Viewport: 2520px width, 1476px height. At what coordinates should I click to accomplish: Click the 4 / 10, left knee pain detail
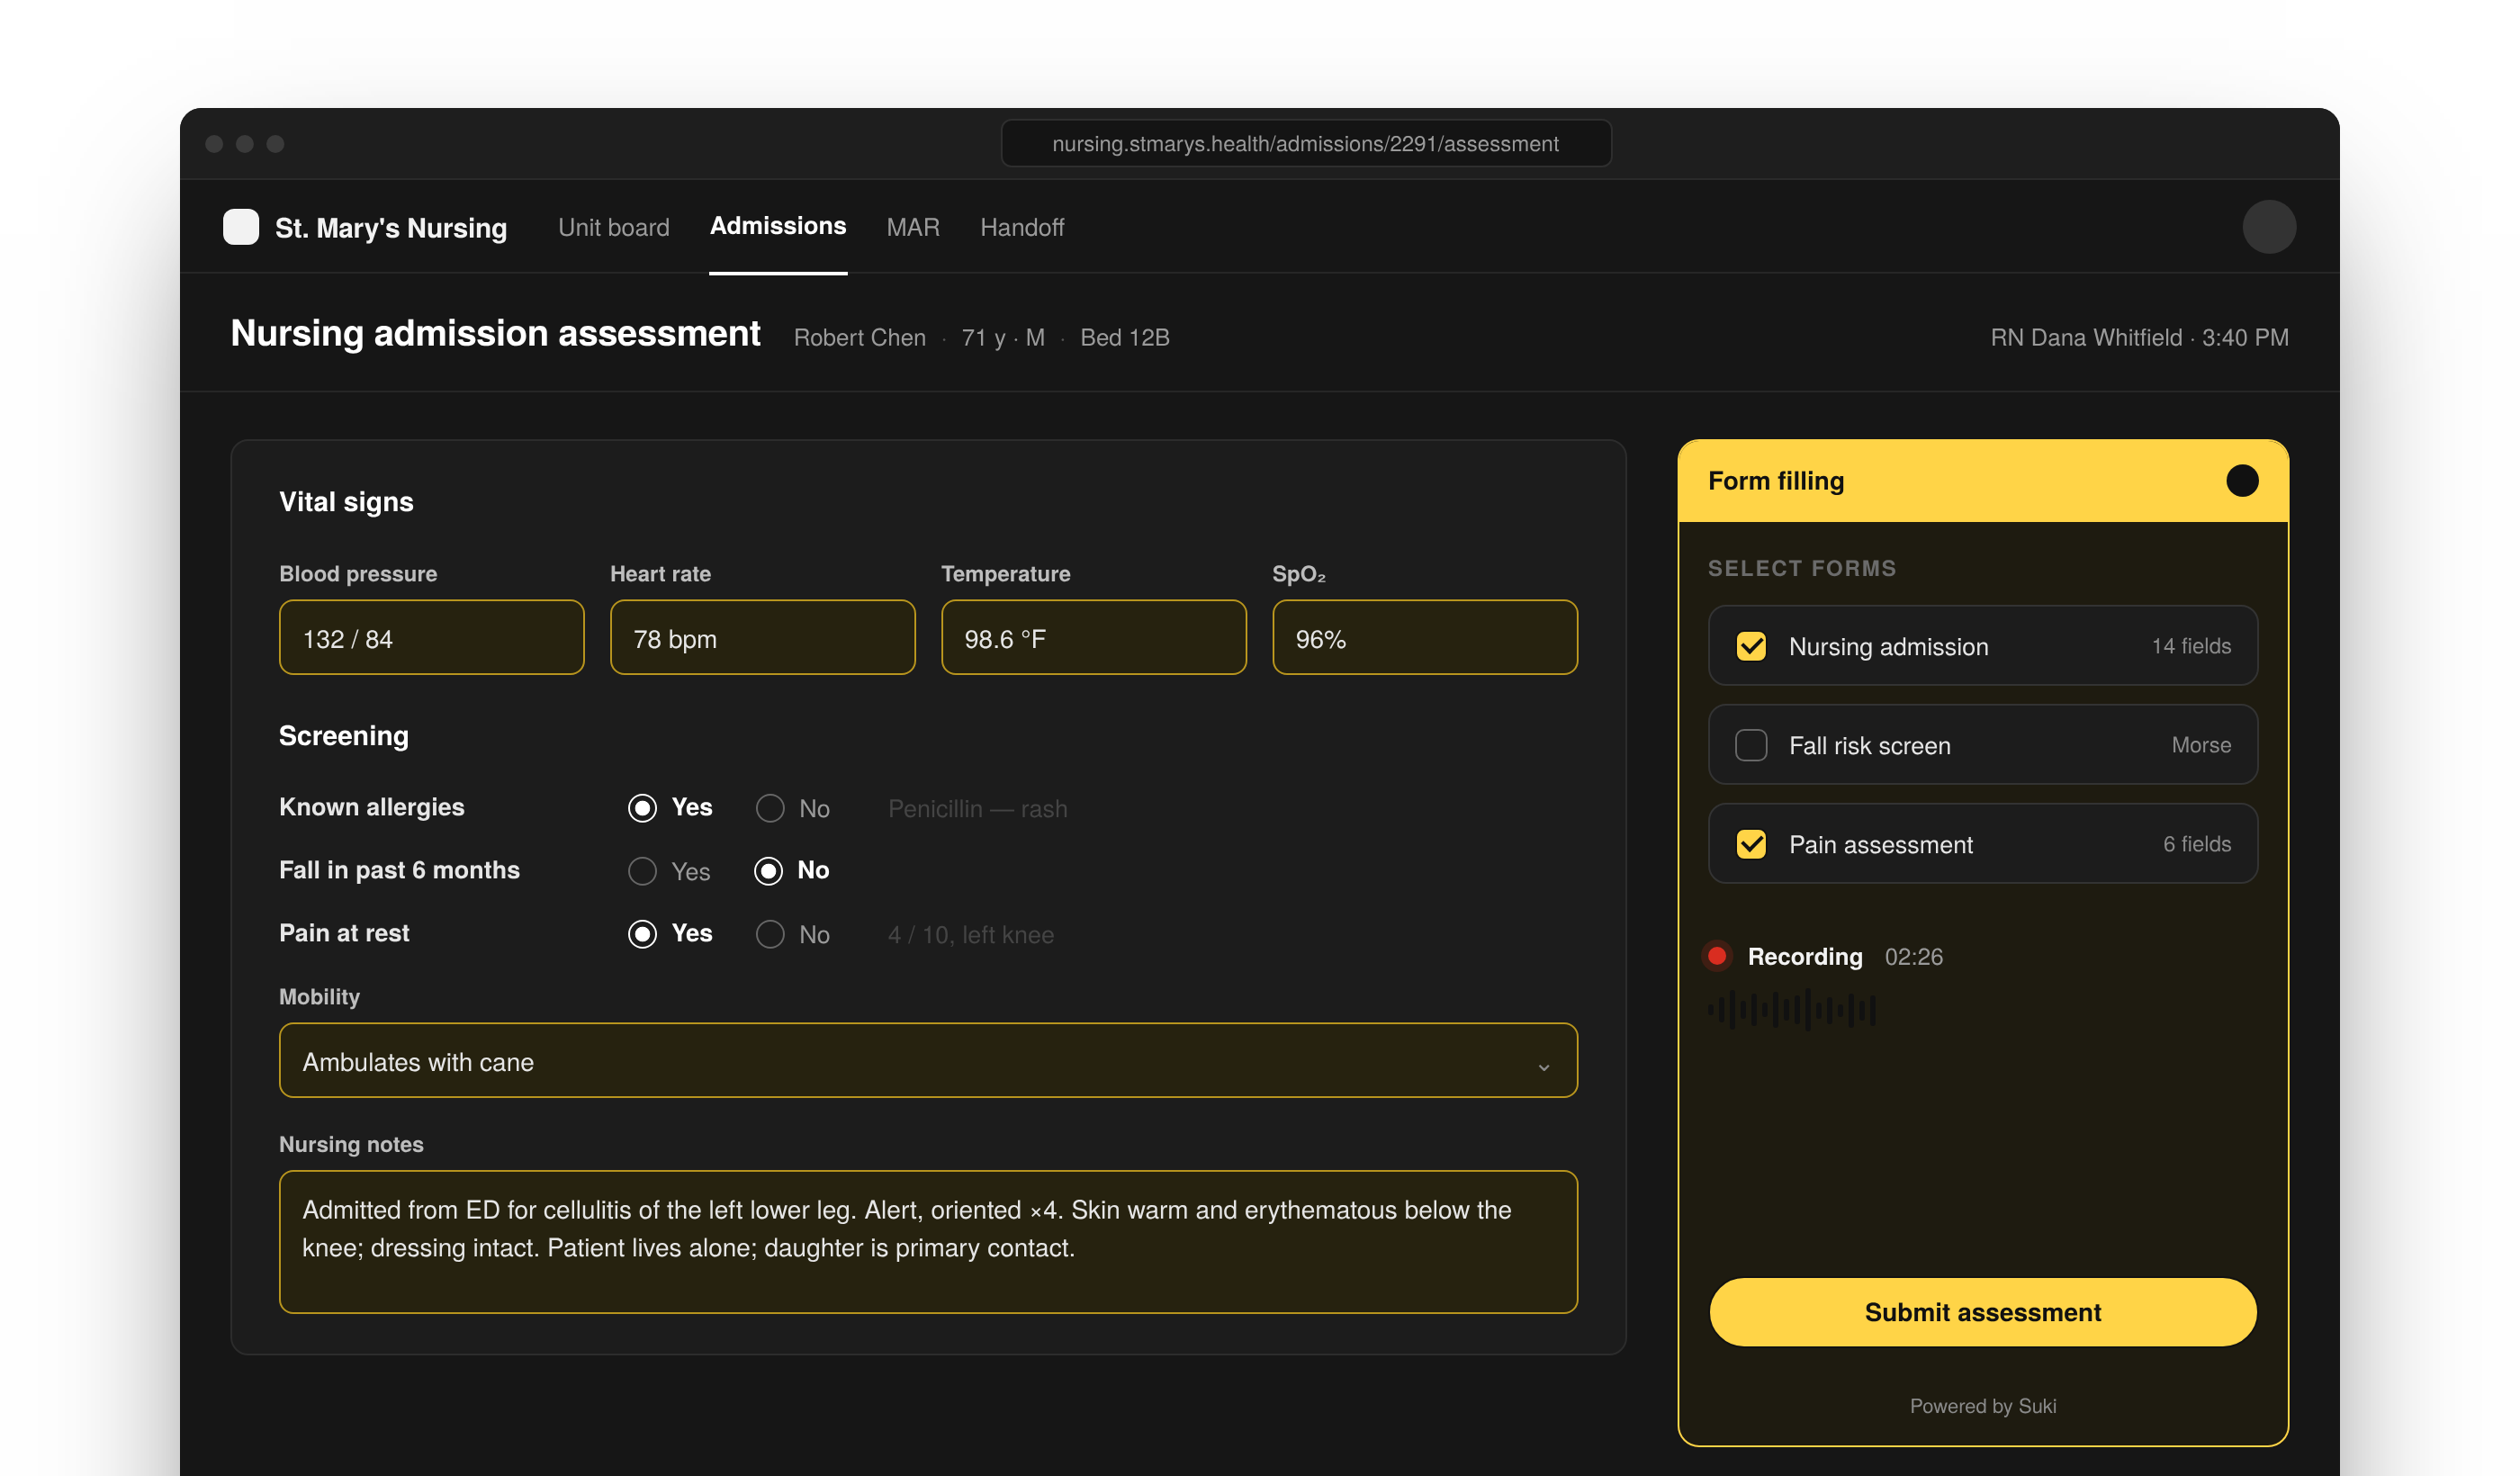pyautogui.click(x=970, y=934)
